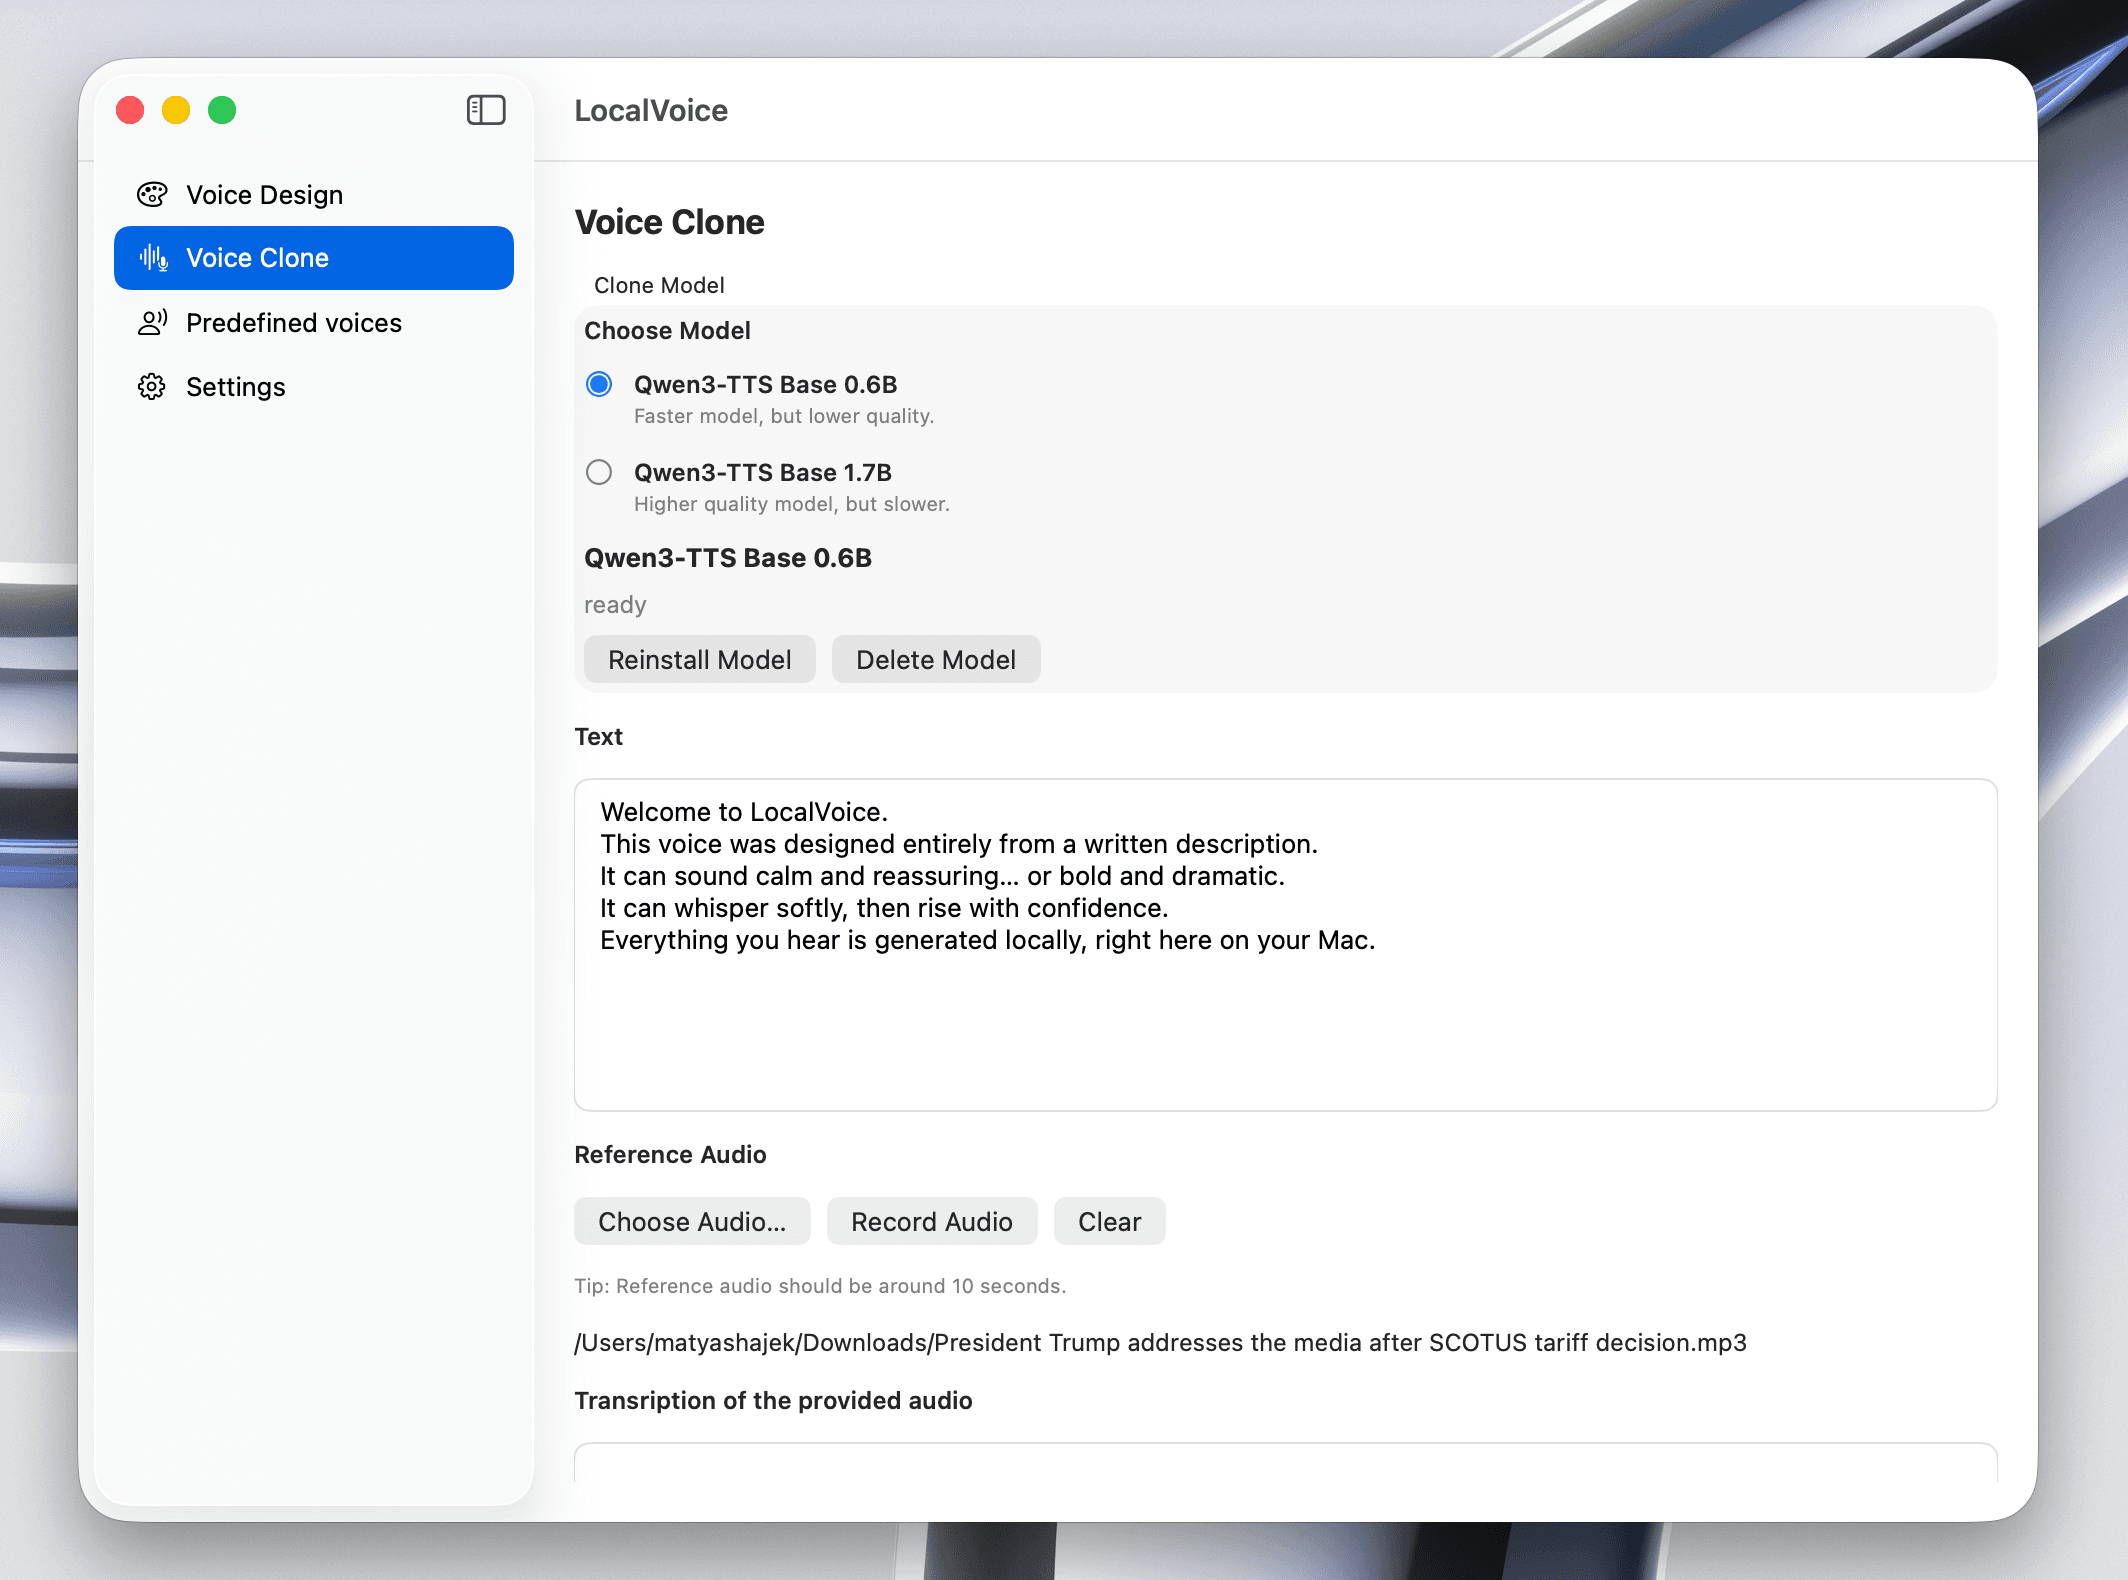The height and width of the screenshot is (1580, 2128).
Task: Click the Trump SCOTUS mp3 file path
Action: [1160, 1343]
